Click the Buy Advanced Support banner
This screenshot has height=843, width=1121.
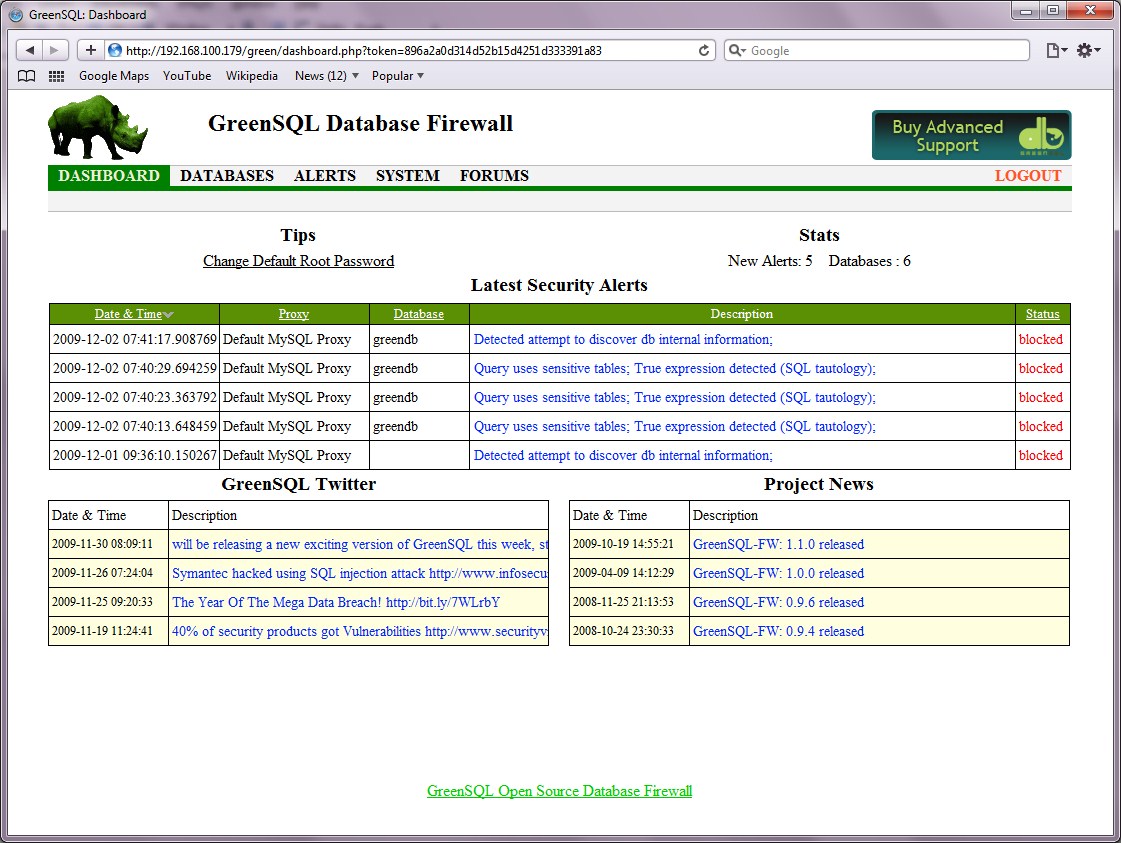tap(970, 135)
